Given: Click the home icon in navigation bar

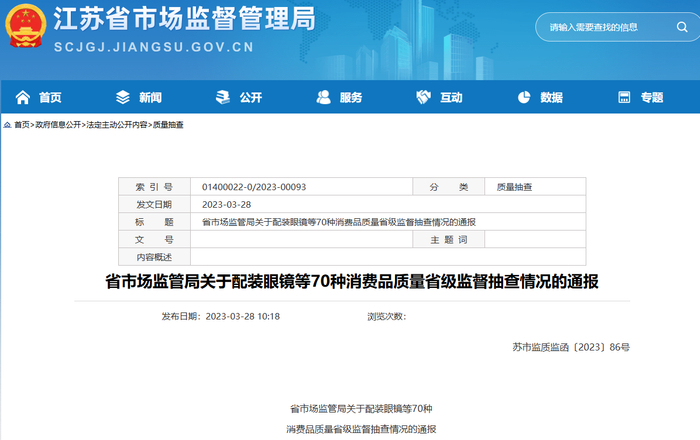Looking at the screenshot, I should coord(22,97).
